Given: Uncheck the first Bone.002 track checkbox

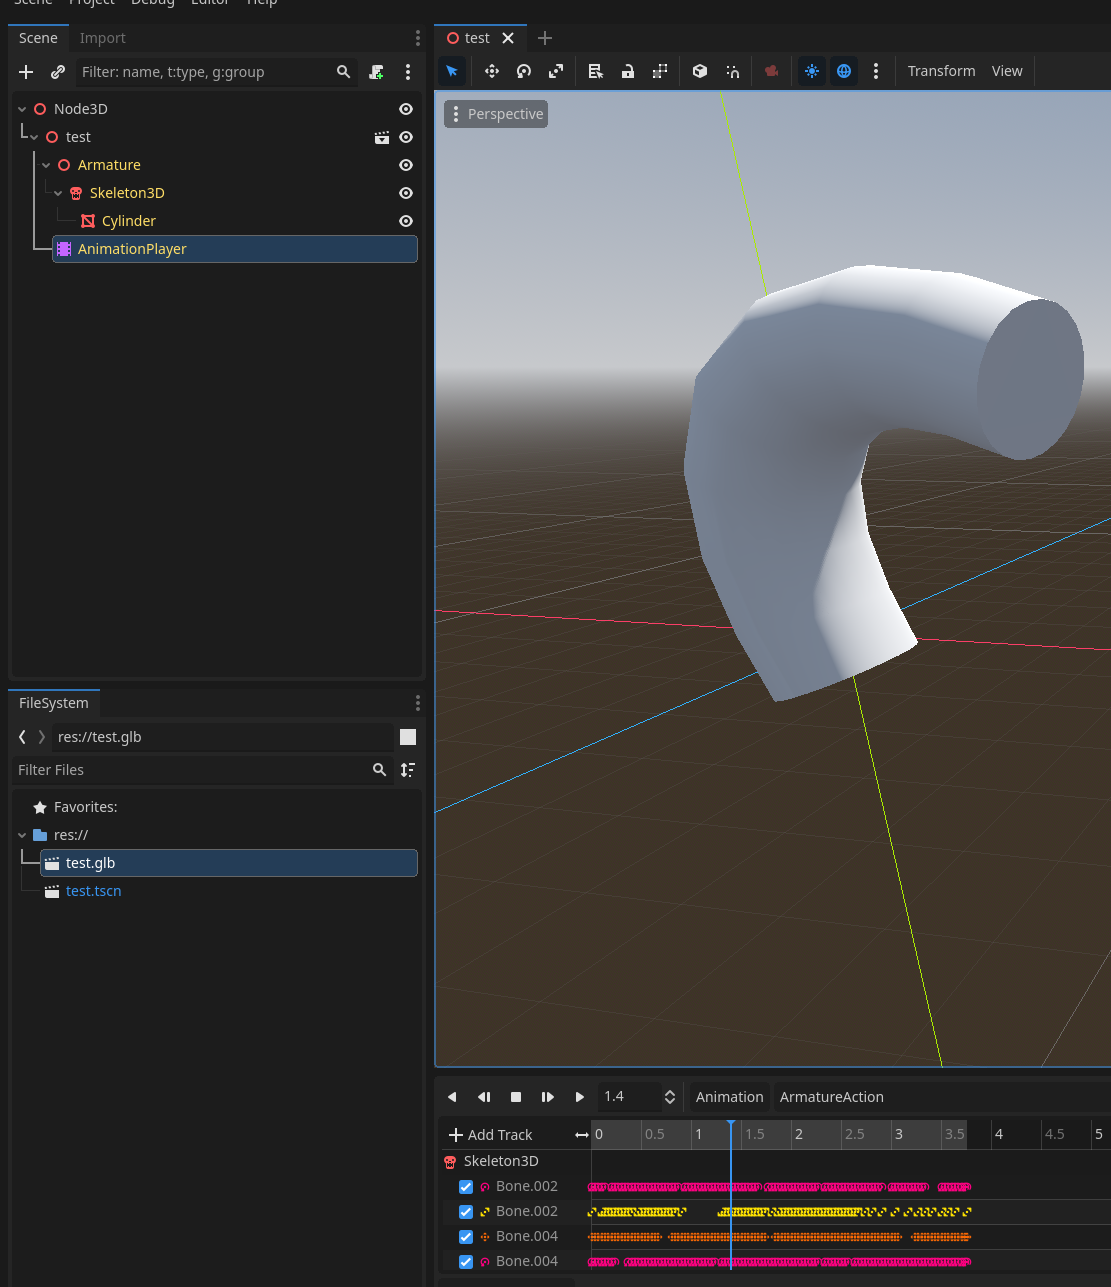Looking at the screenshot, I should (x=465, y=1186).
